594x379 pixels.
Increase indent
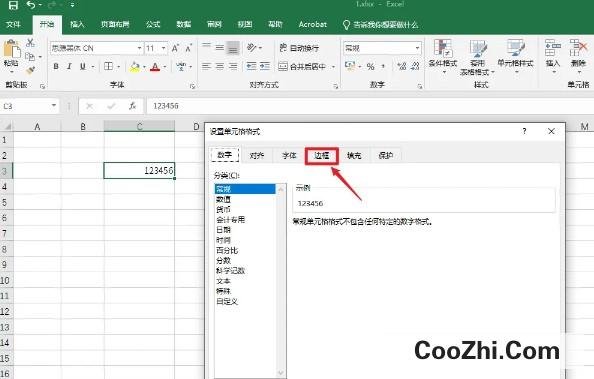pyautogui.click(x=265, y=66)
